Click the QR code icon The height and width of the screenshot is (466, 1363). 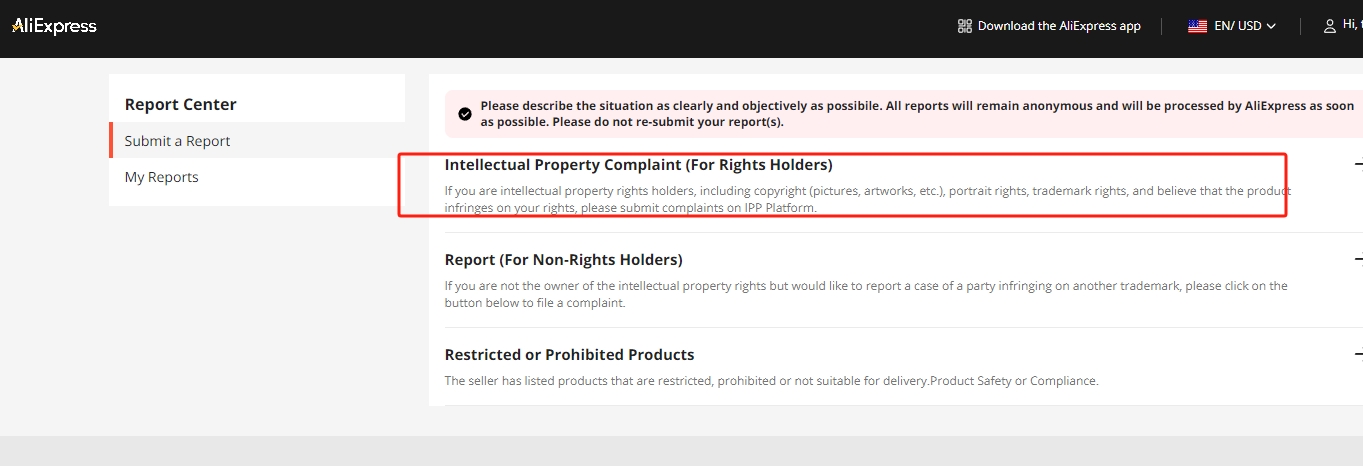(964, 26)
